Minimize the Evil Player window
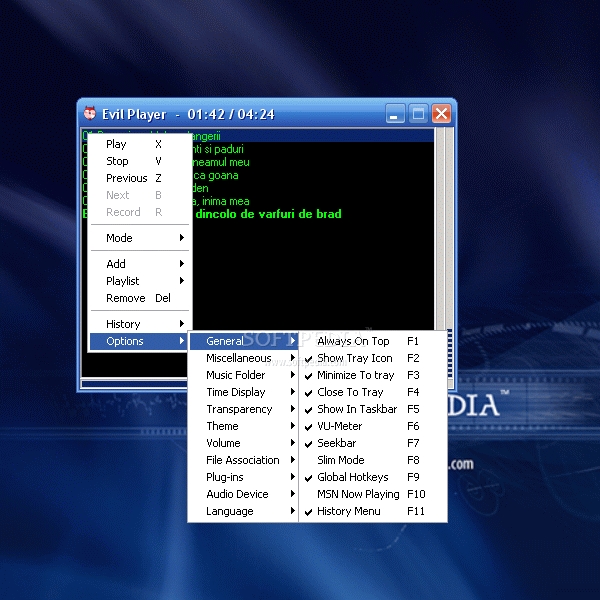The image size is (600, 600). [x=395, y=114]
